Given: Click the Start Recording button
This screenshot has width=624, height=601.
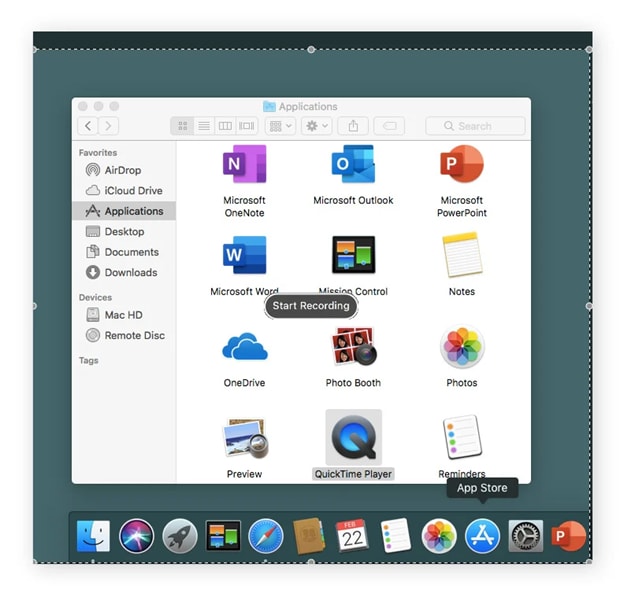Looking at the screenshot, I should [x=311, y=306].
